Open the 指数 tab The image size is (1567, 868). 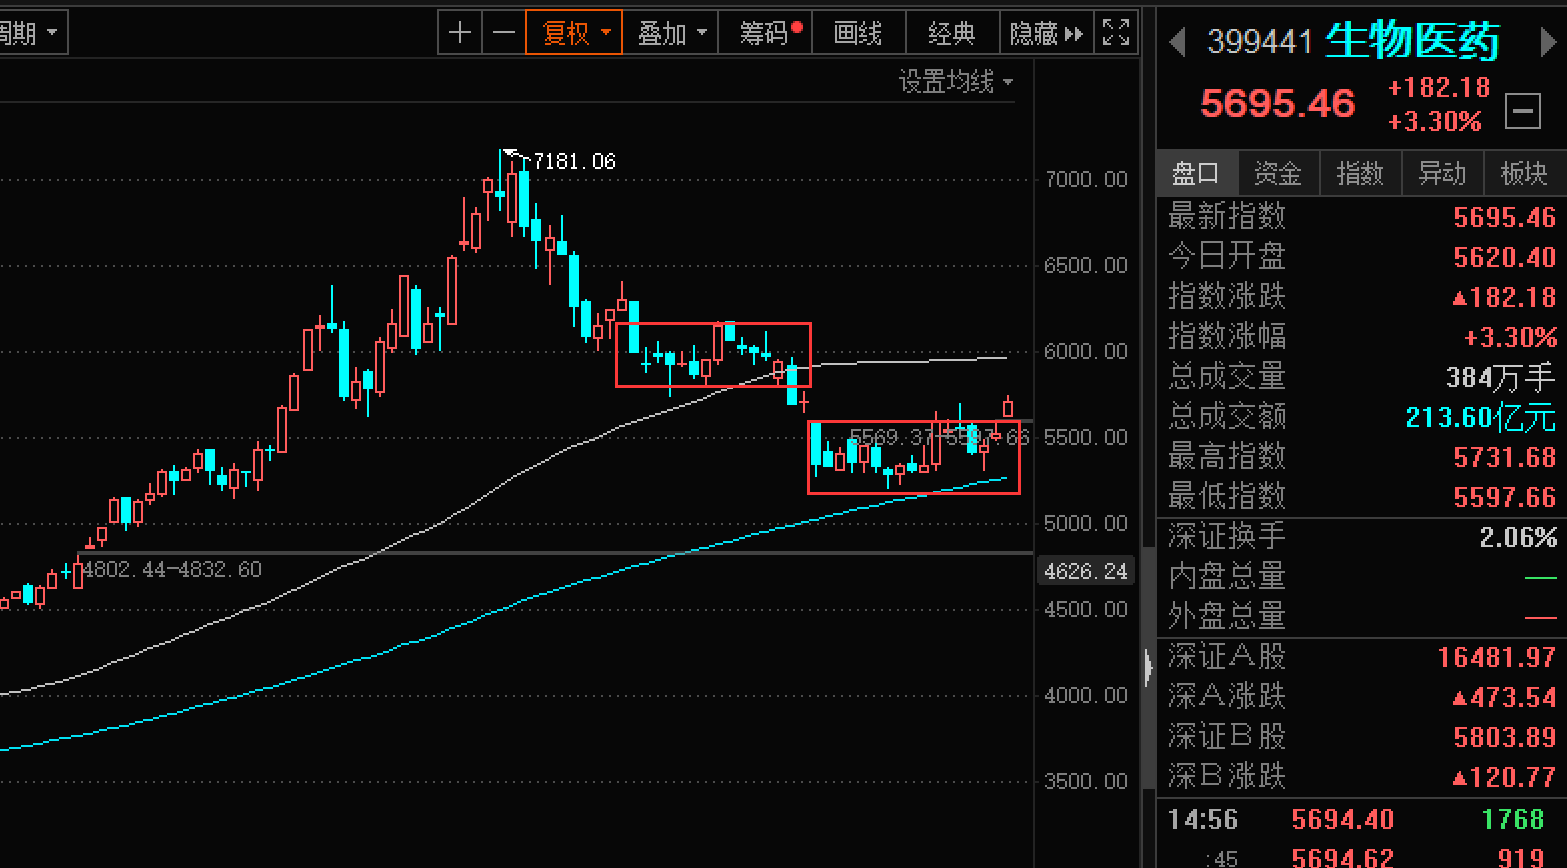(1361, 174)
